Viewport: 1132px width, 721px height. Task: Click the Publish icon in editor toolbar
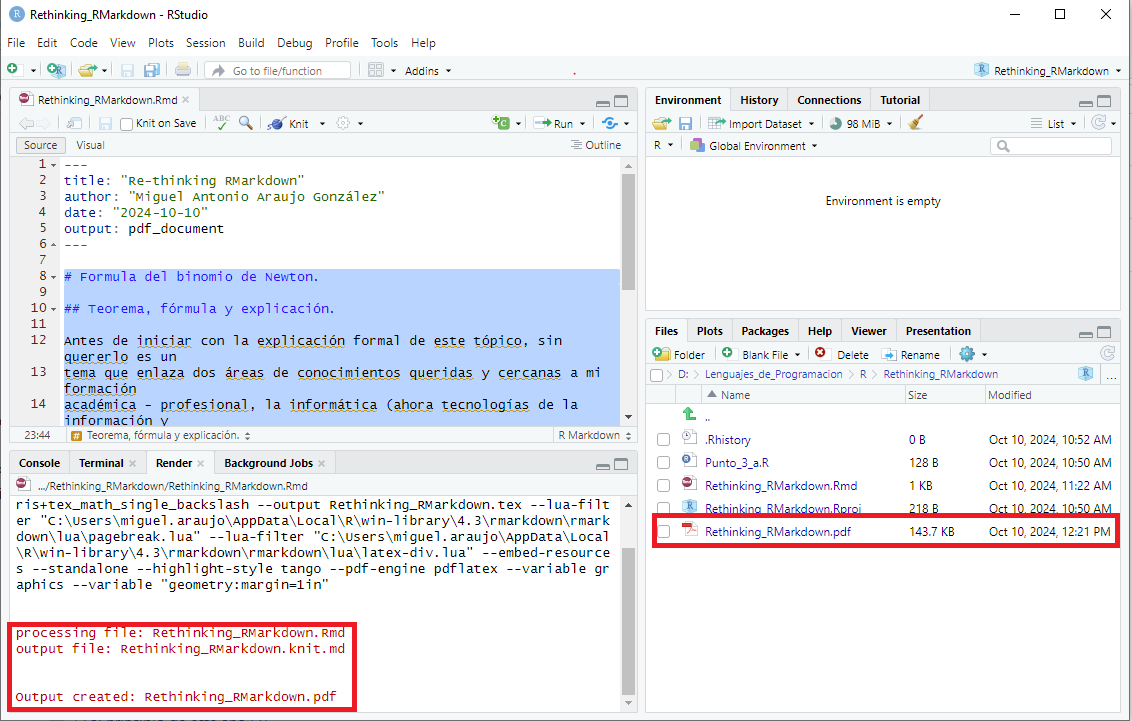610,123
